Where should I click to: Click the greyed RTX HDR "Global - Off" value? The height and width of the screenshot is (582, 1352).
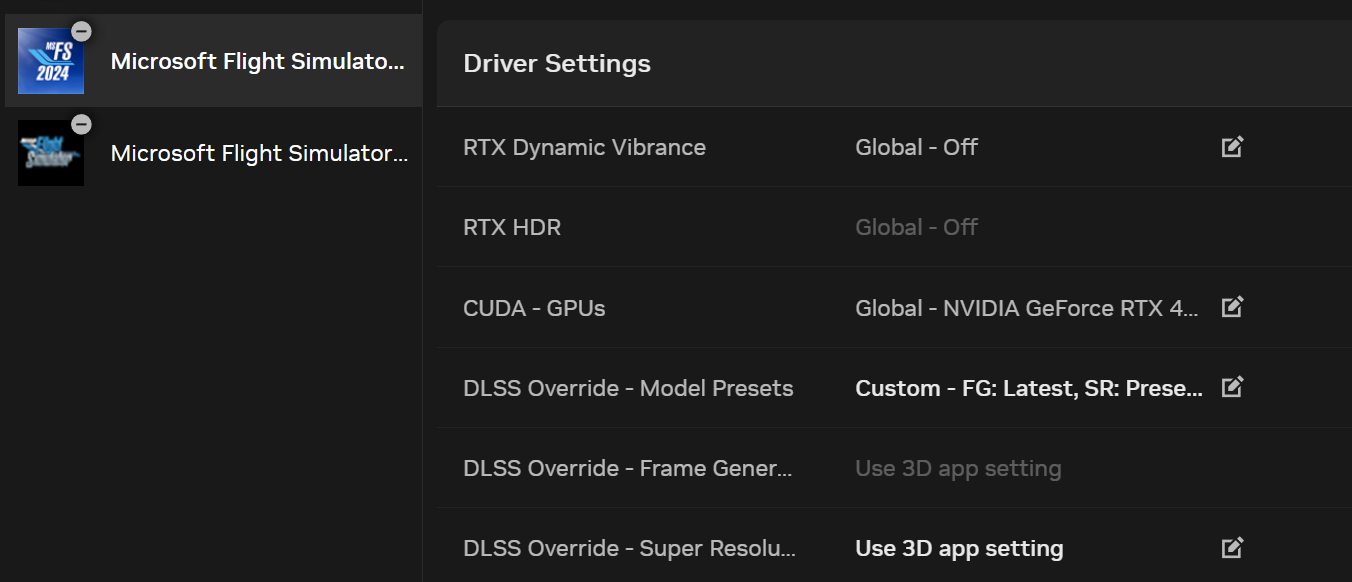point(916,228)
